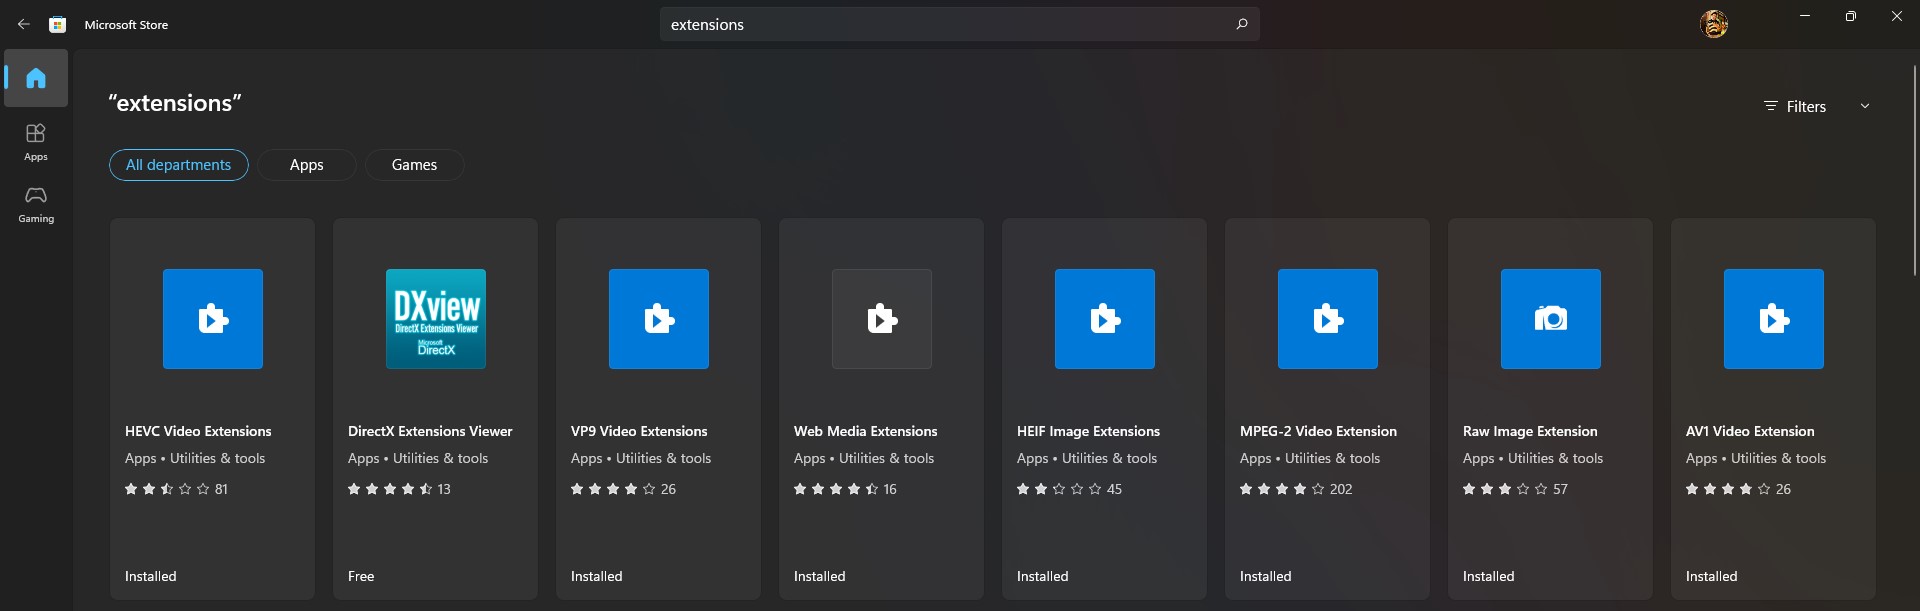Image resolution: width=1920 pixels, height=611 pixels.
Task: Click the HEVC Video Extensions app icon
Action: 213,319
